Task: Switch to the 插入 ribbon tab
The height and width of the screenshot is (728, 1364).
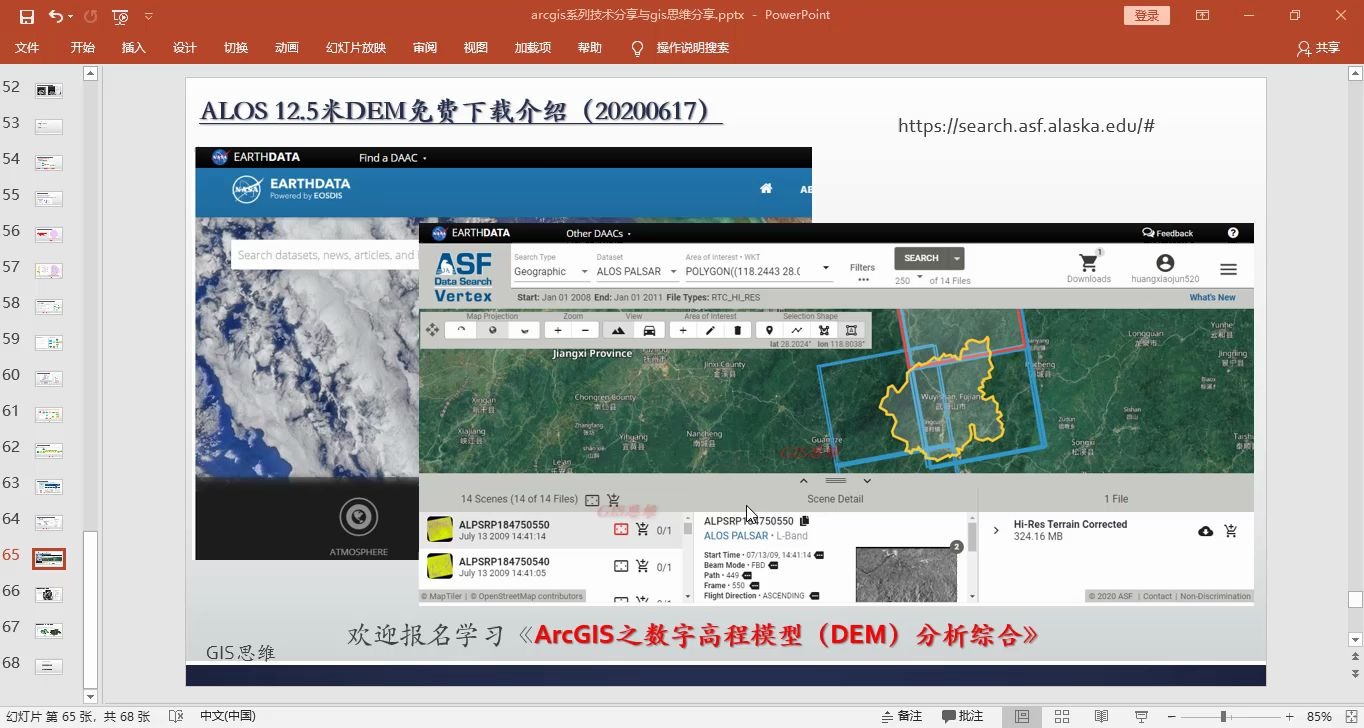Action: pos(133,48)
